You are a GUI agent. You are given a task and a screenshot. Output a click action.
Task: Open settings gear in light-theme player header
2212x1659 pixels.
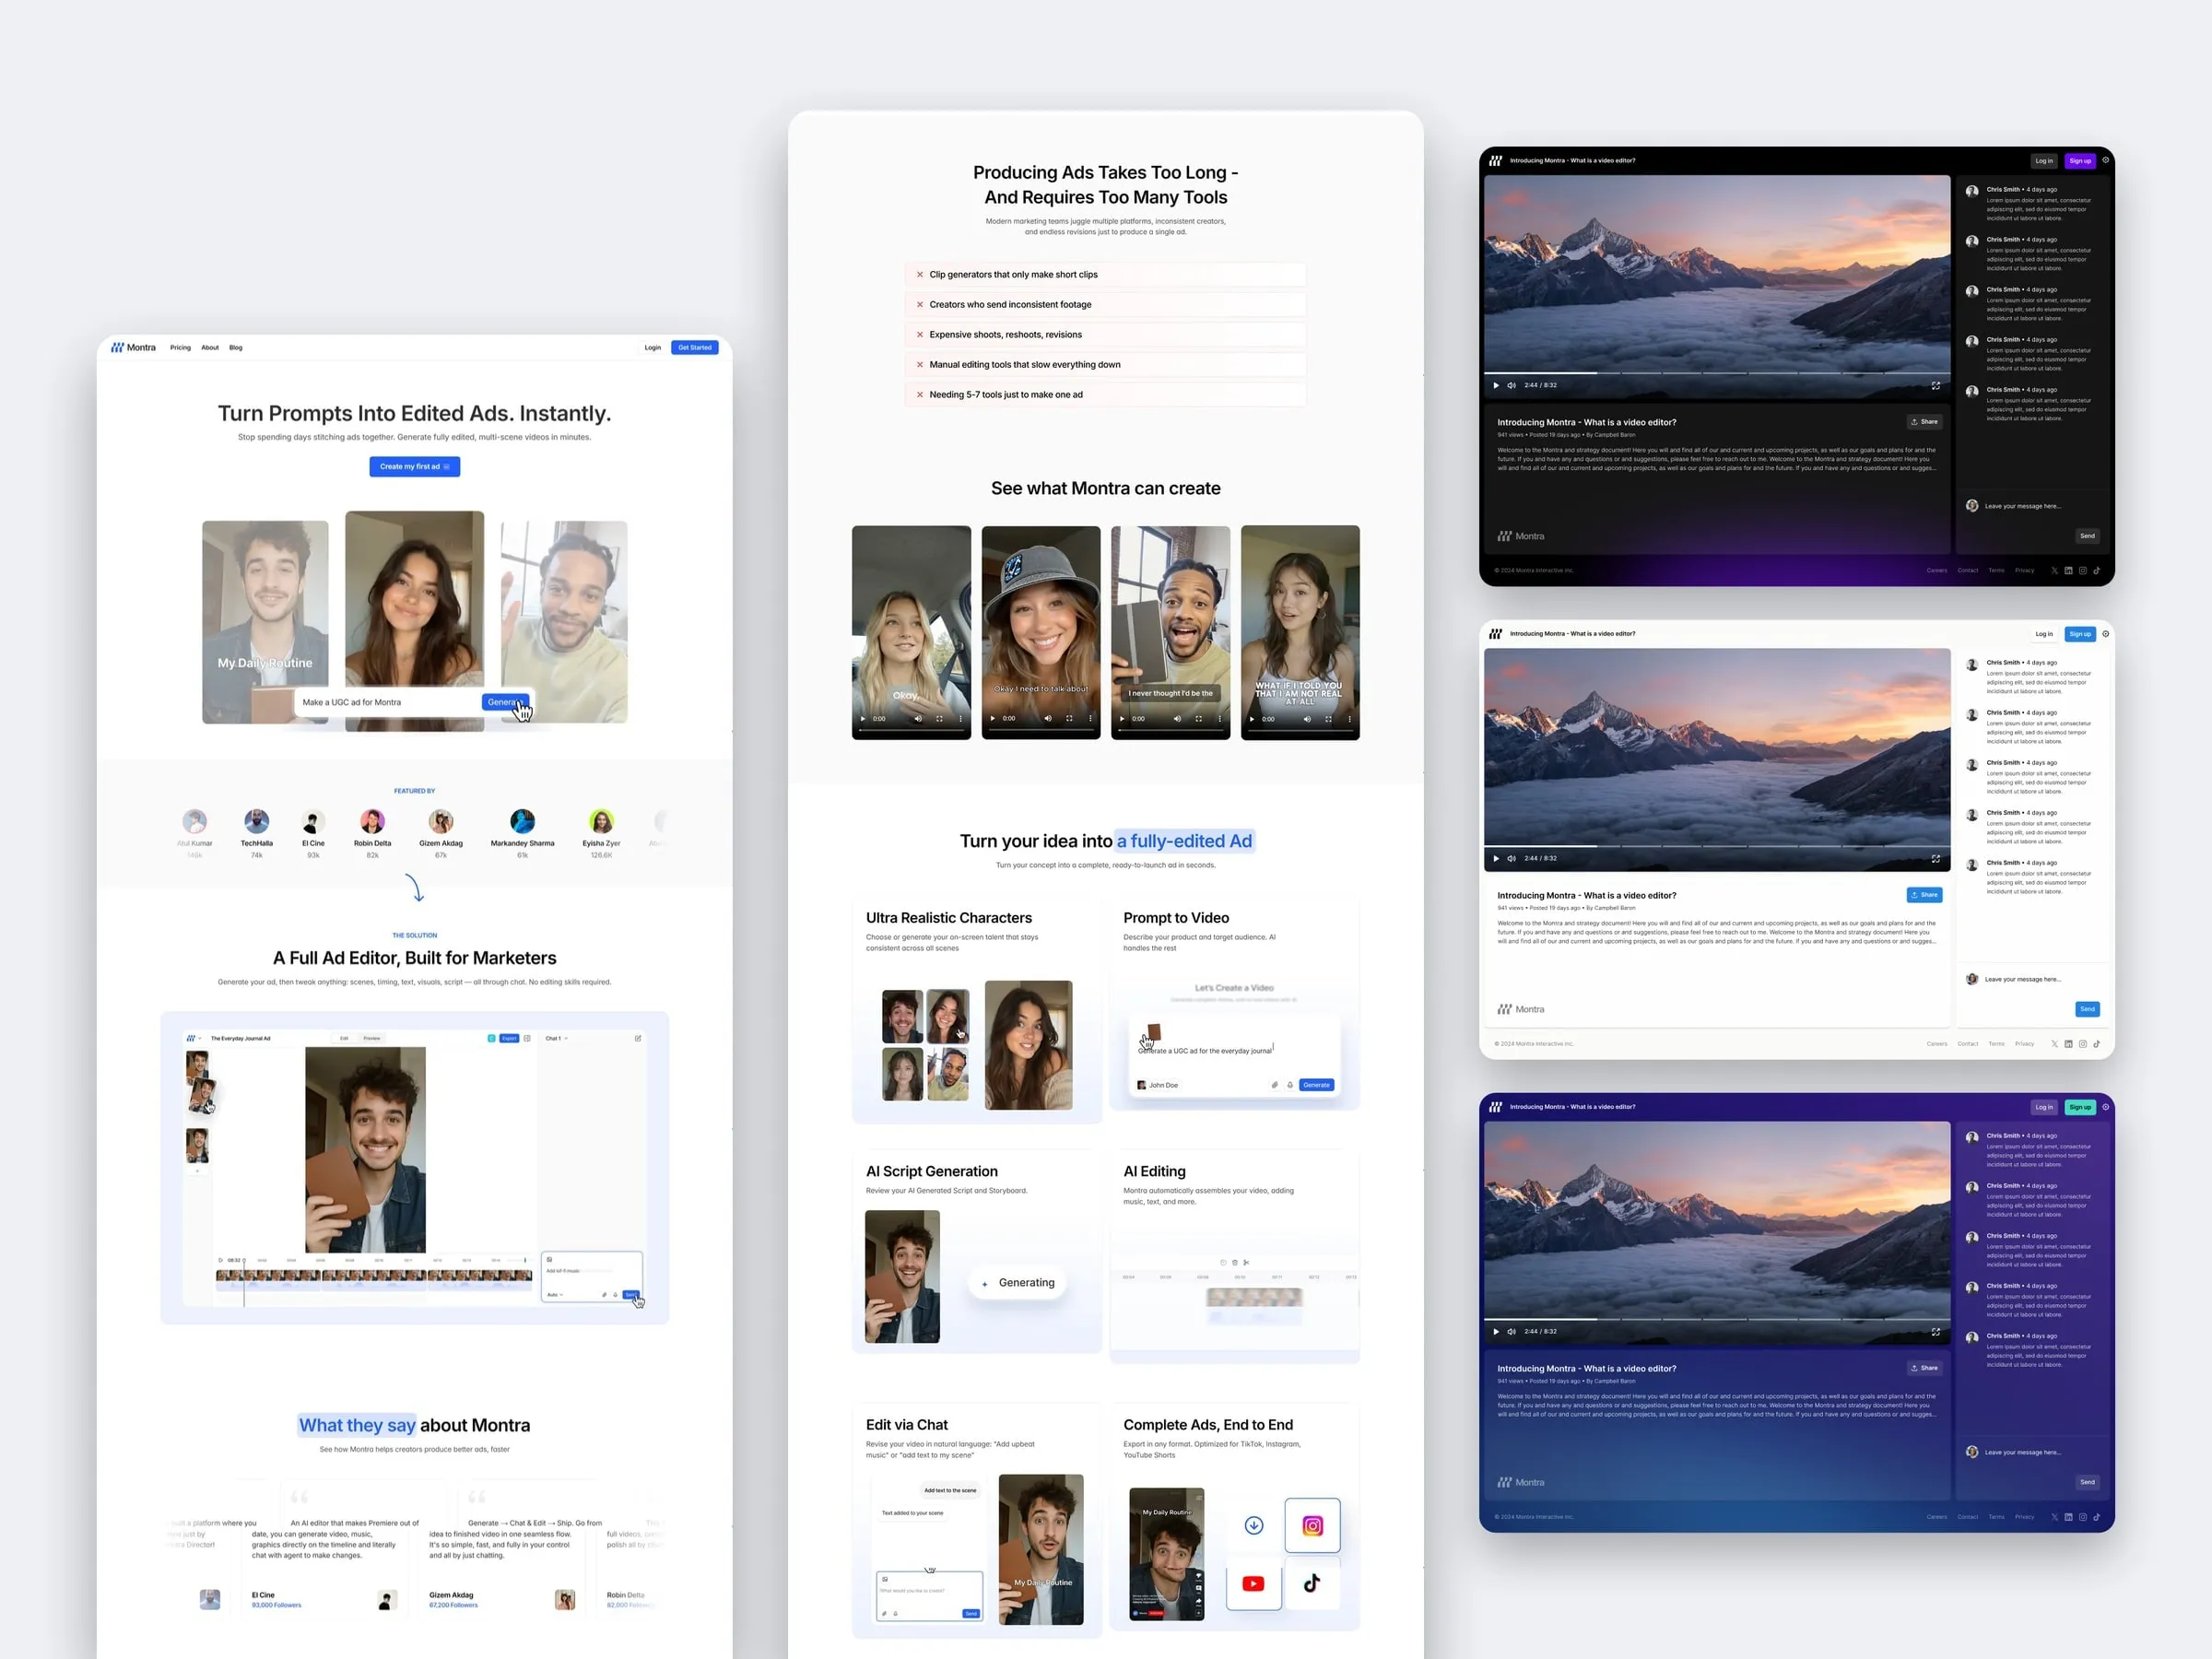[x=2105, y=633]
